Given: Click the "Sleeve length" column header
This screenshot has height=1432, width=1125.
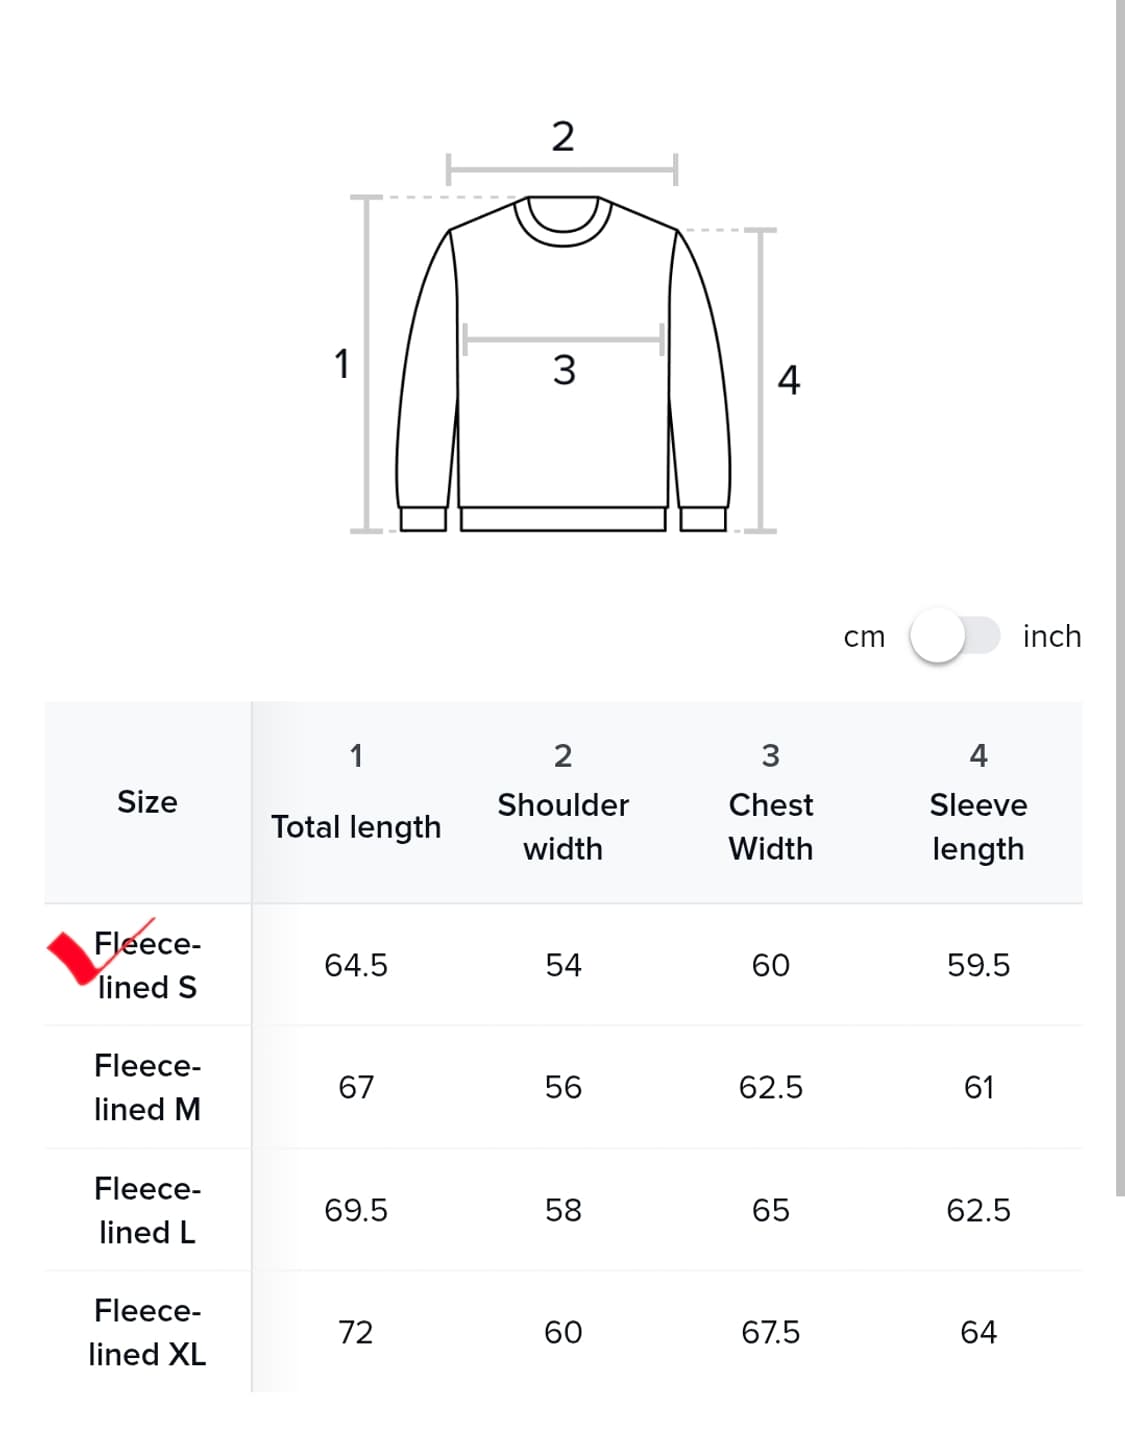Looking at the screenshot, I should [978, 826].
